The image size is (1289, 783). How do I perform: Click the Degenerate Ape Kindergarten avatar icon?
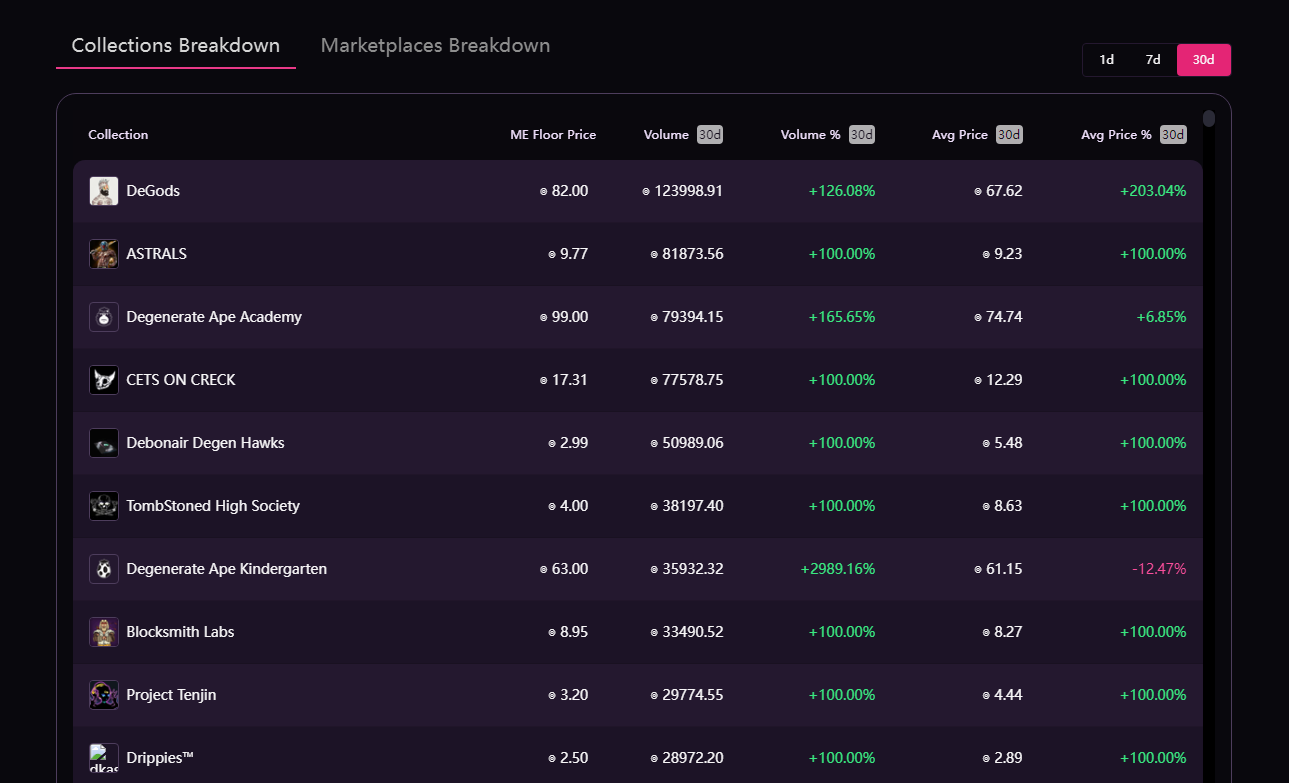click(104, 569)
